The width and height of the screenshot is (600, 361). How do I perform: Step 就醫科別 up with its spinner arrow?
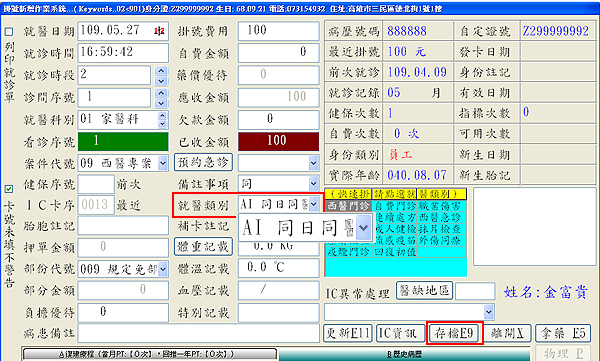click(x=163, y=116)
